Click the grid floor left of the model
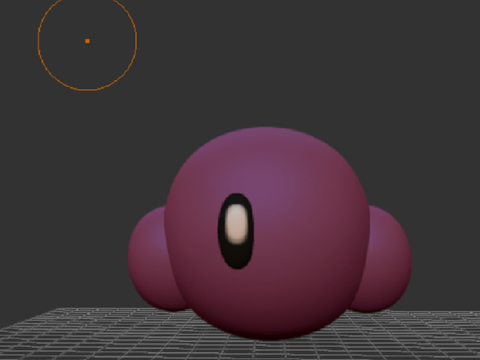 (x=83, y=333)
